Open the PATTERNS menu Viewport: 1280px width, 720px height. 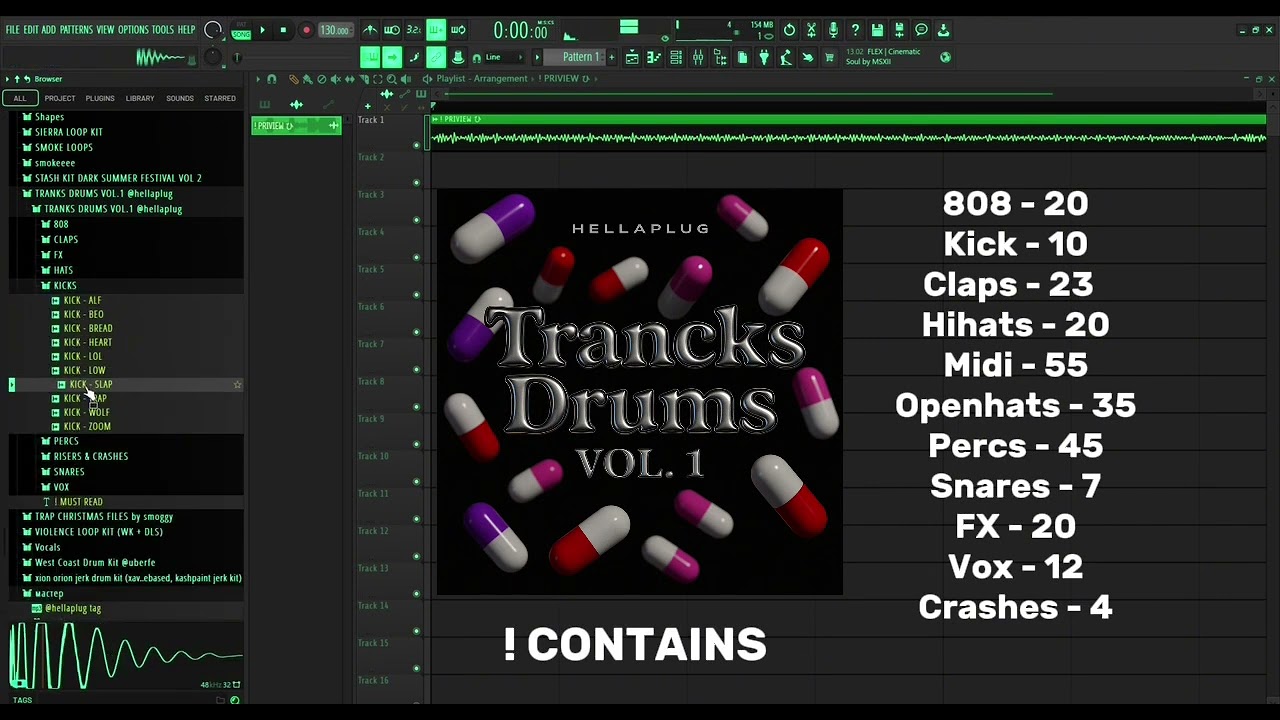76,30
